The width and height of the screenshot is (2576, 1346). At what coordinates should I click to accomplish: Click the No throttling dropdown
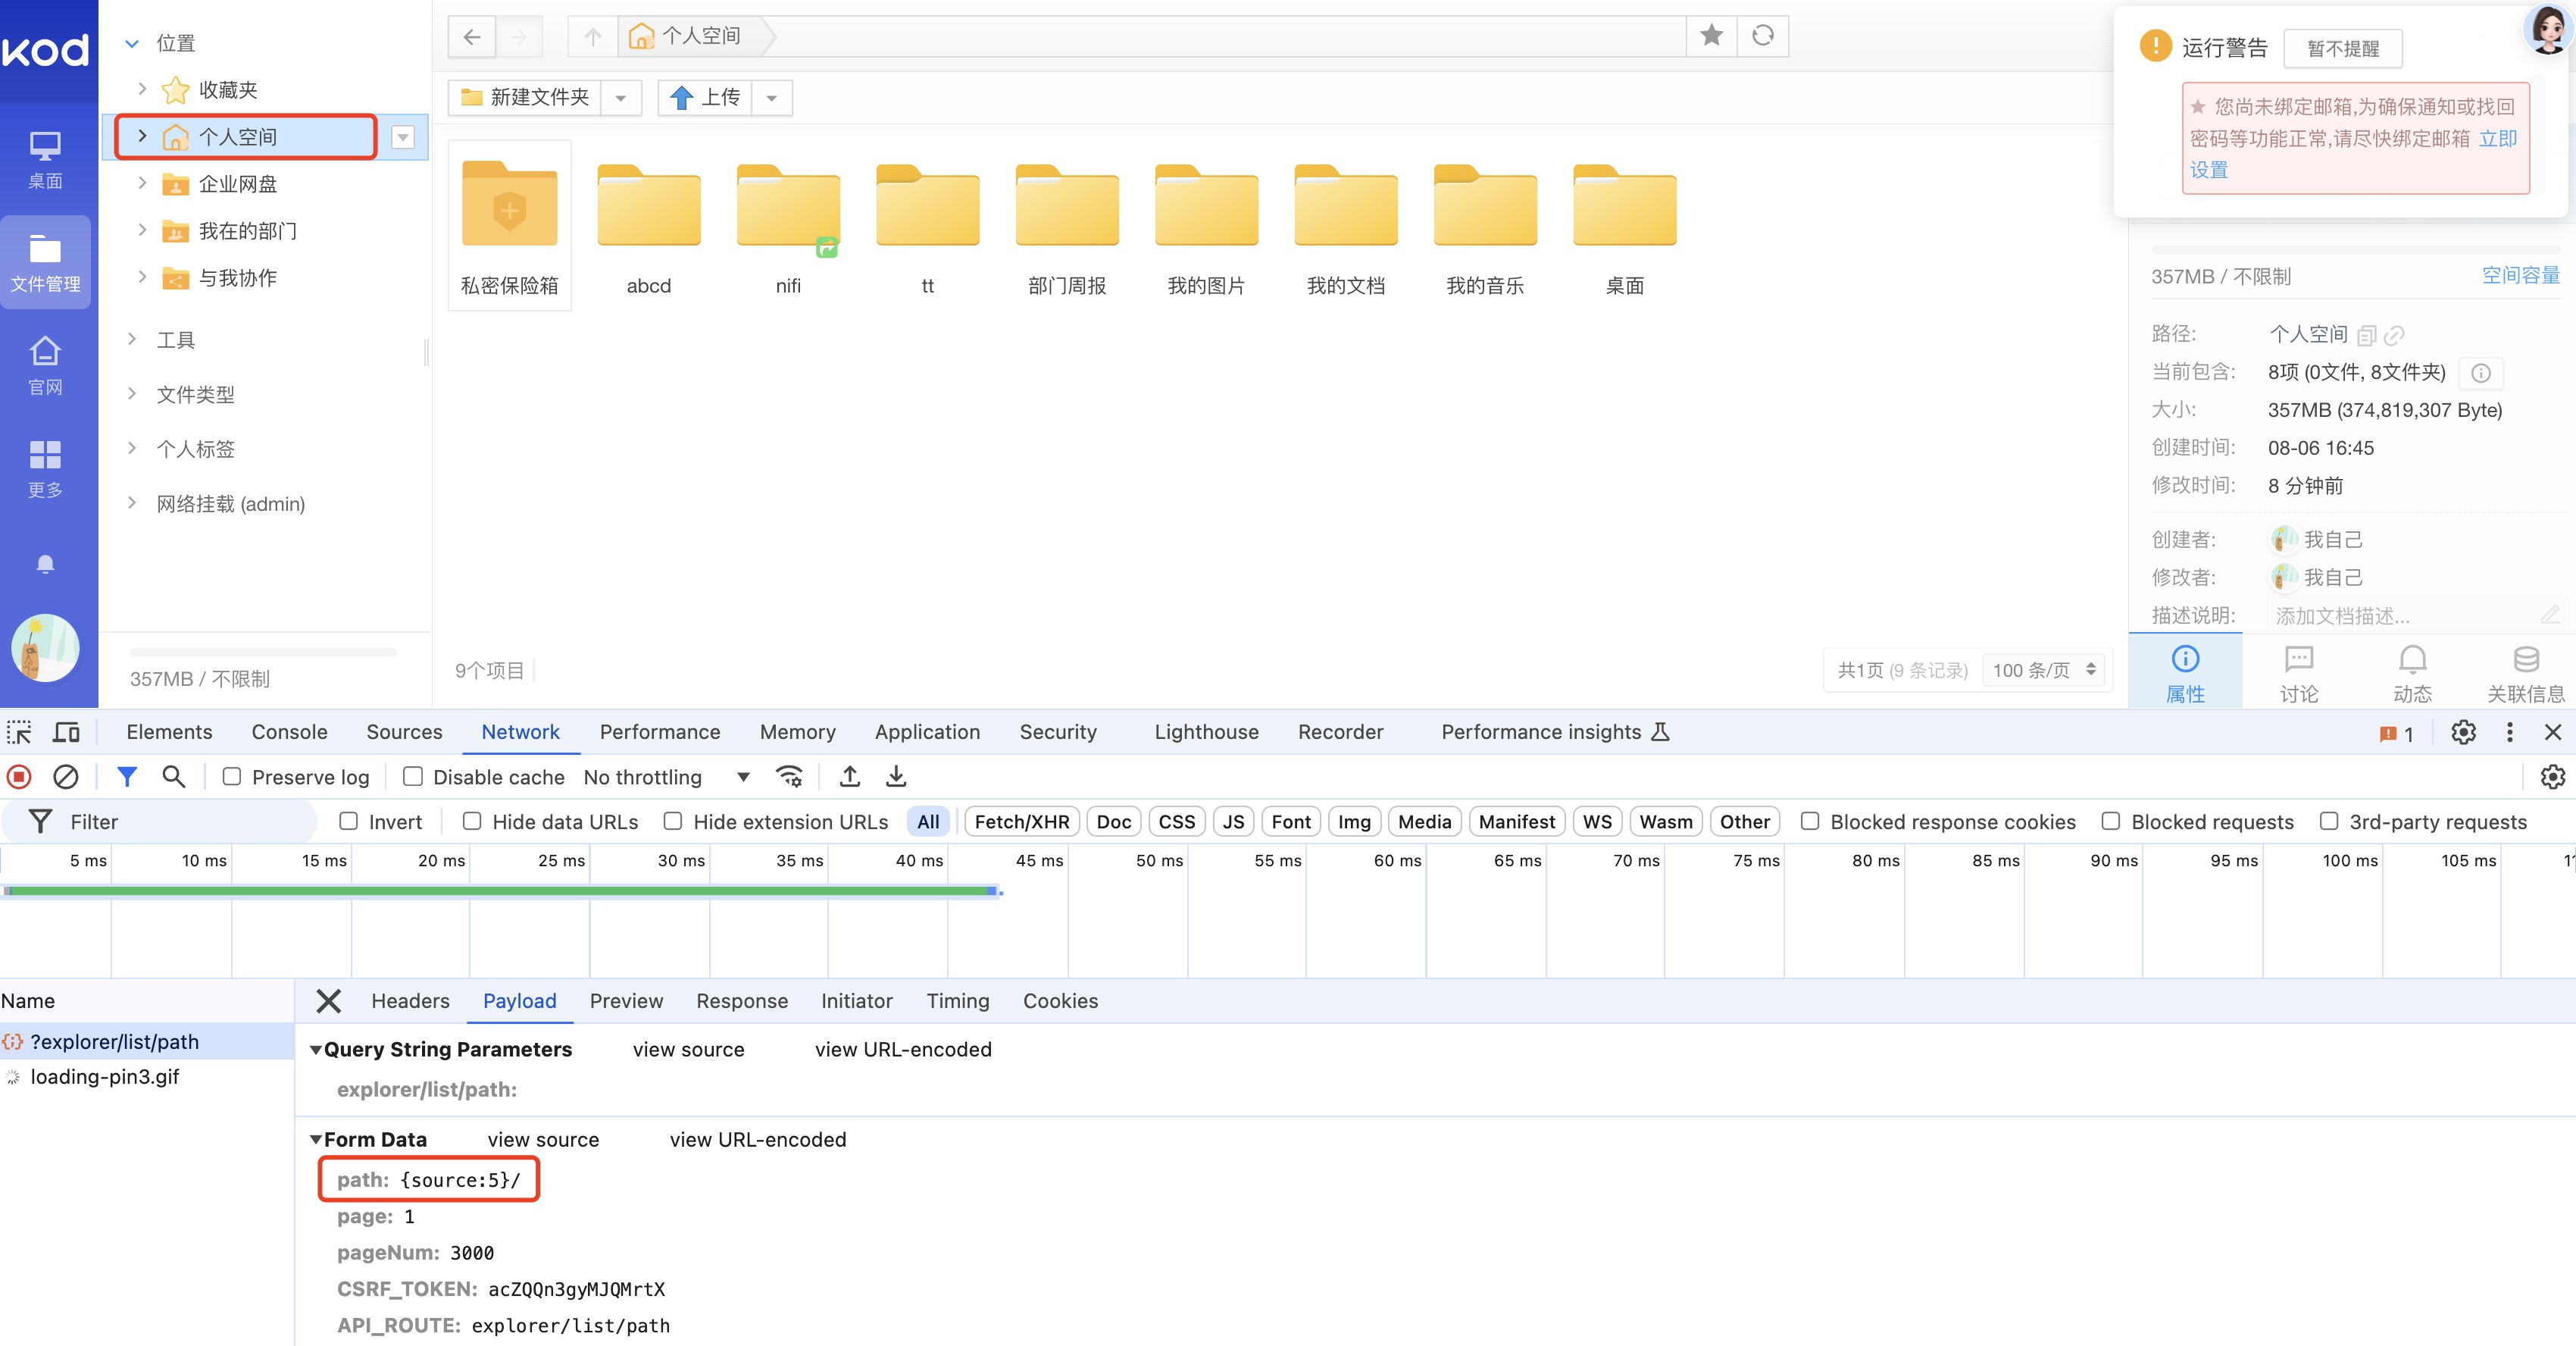click(x=664, y=777)
